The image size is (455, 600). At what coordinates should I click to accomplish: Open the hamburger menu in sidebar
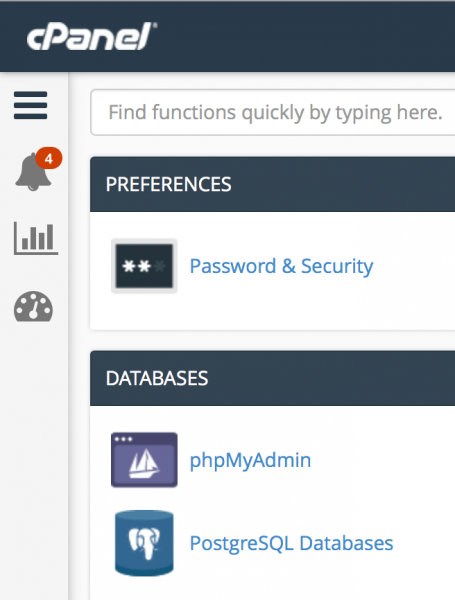[31, 105]
